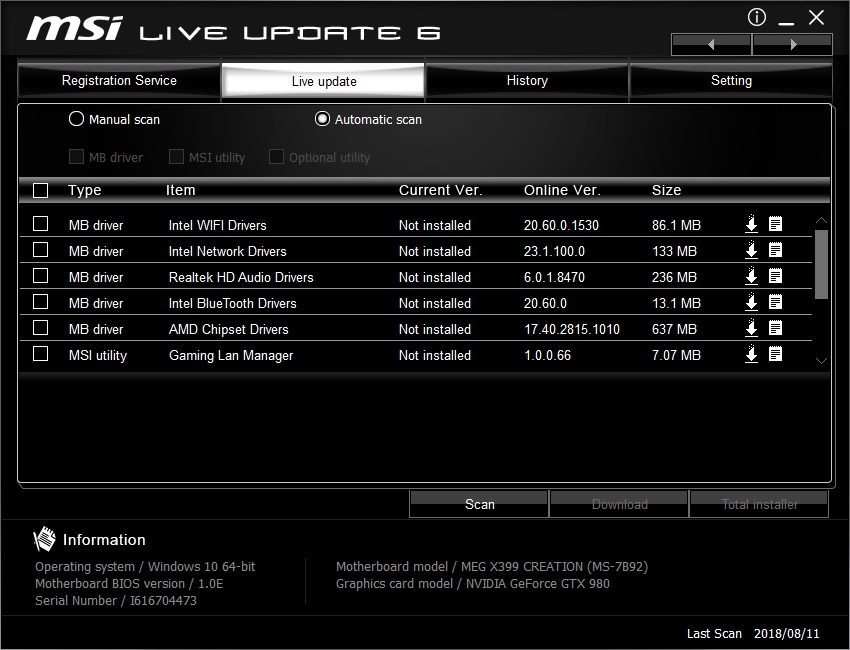Viewport: 850px width, 650px height.
Task: Click online version 20.60.0.1530
Action: (x=561, y=225)
